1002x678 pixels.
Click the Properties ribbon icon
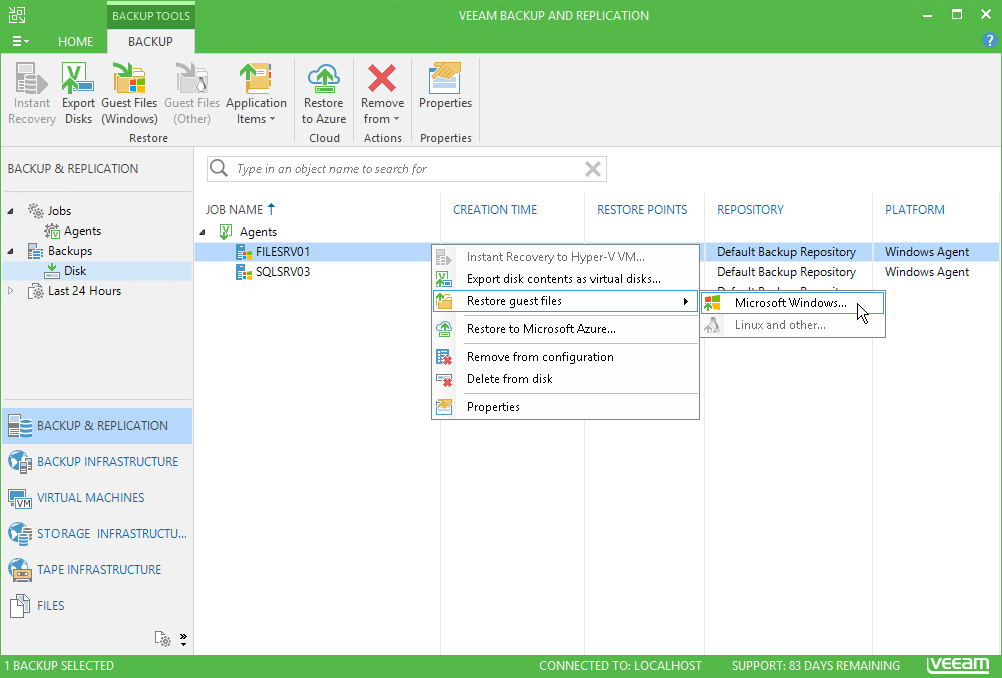point(445,86)
